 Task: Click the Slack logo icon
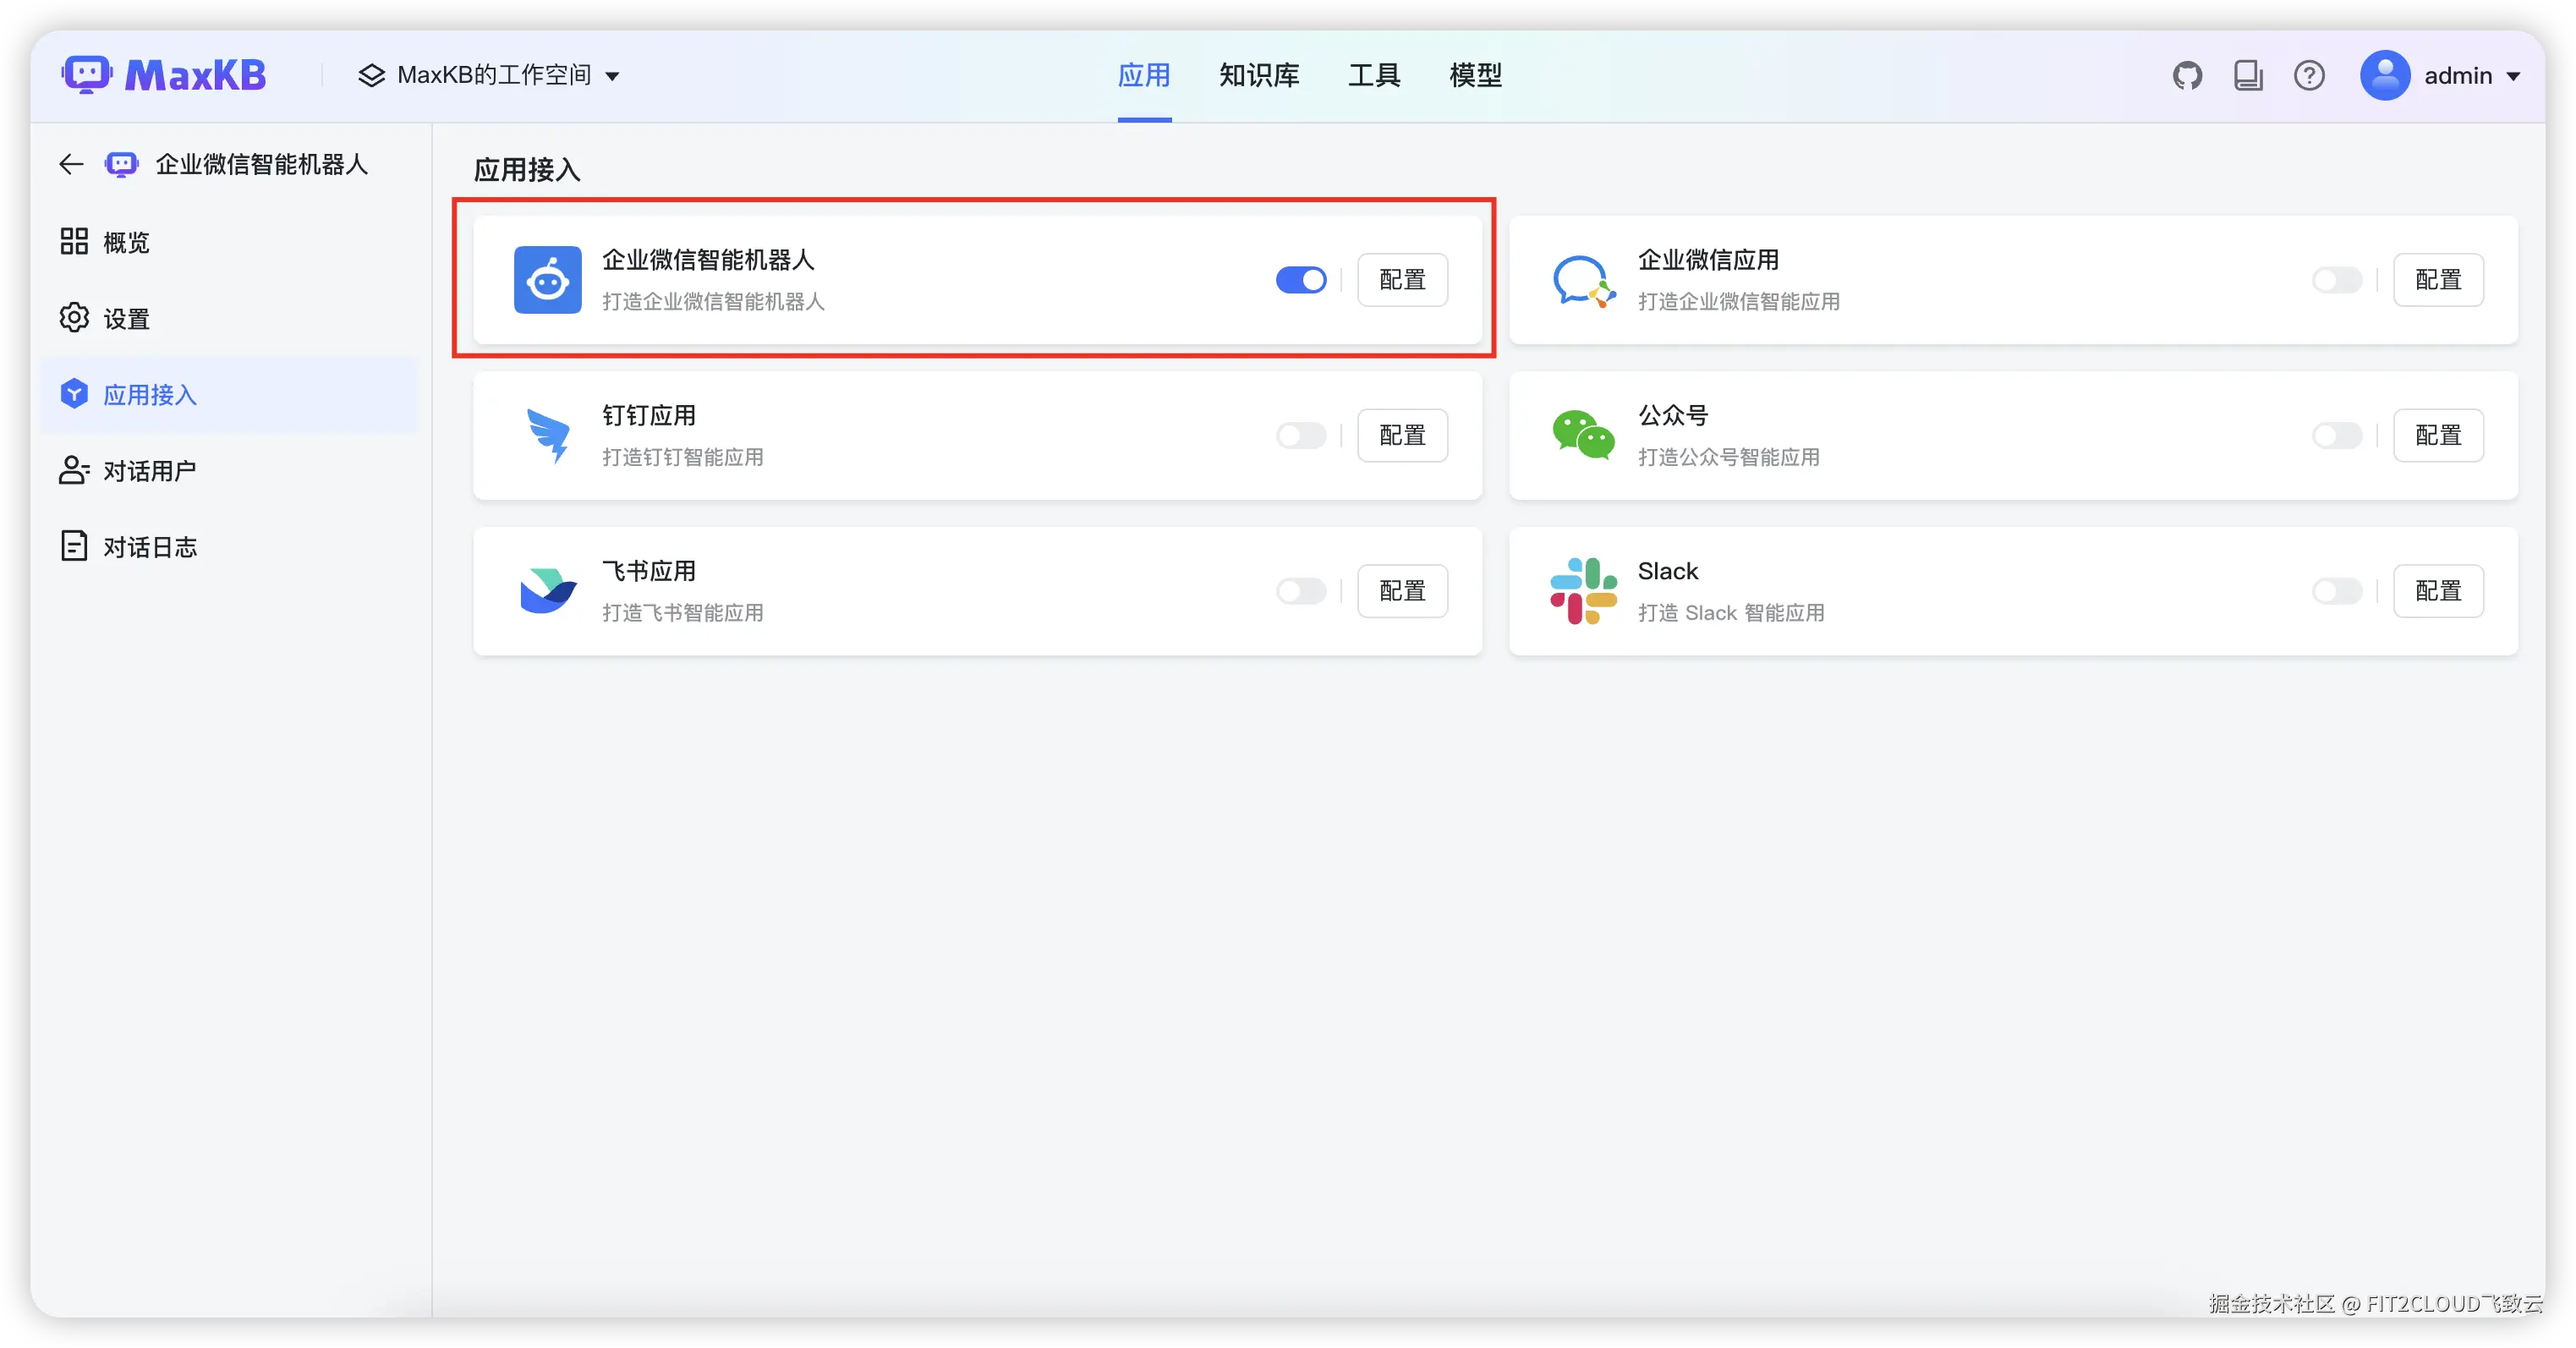point(1583,591)
